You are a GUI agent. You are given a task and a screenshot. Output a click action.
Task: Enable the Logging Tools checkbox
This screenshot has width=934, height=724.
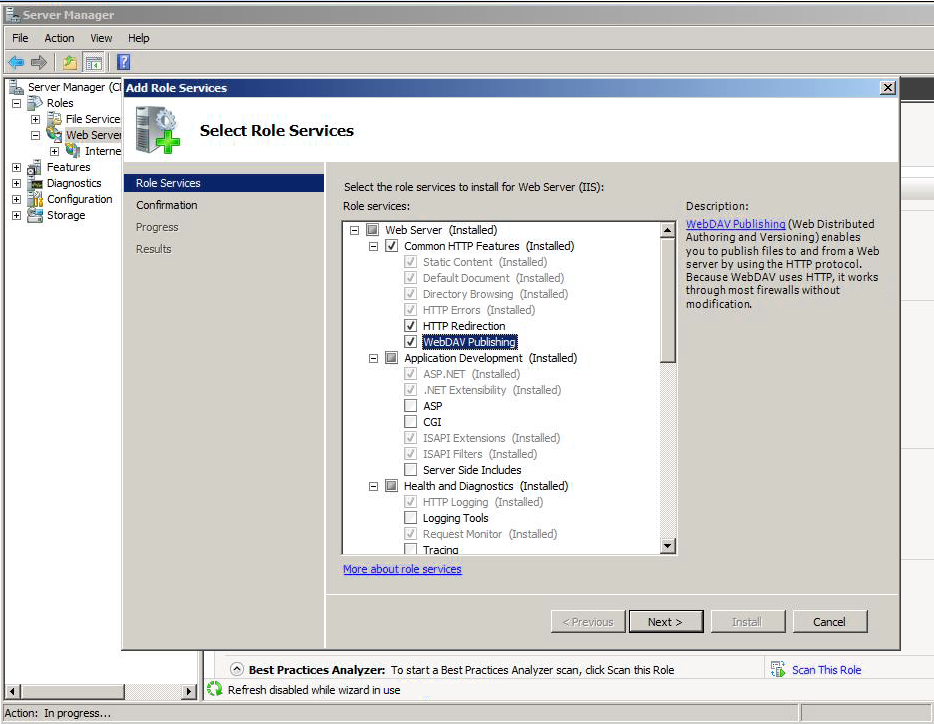(410, 518)
